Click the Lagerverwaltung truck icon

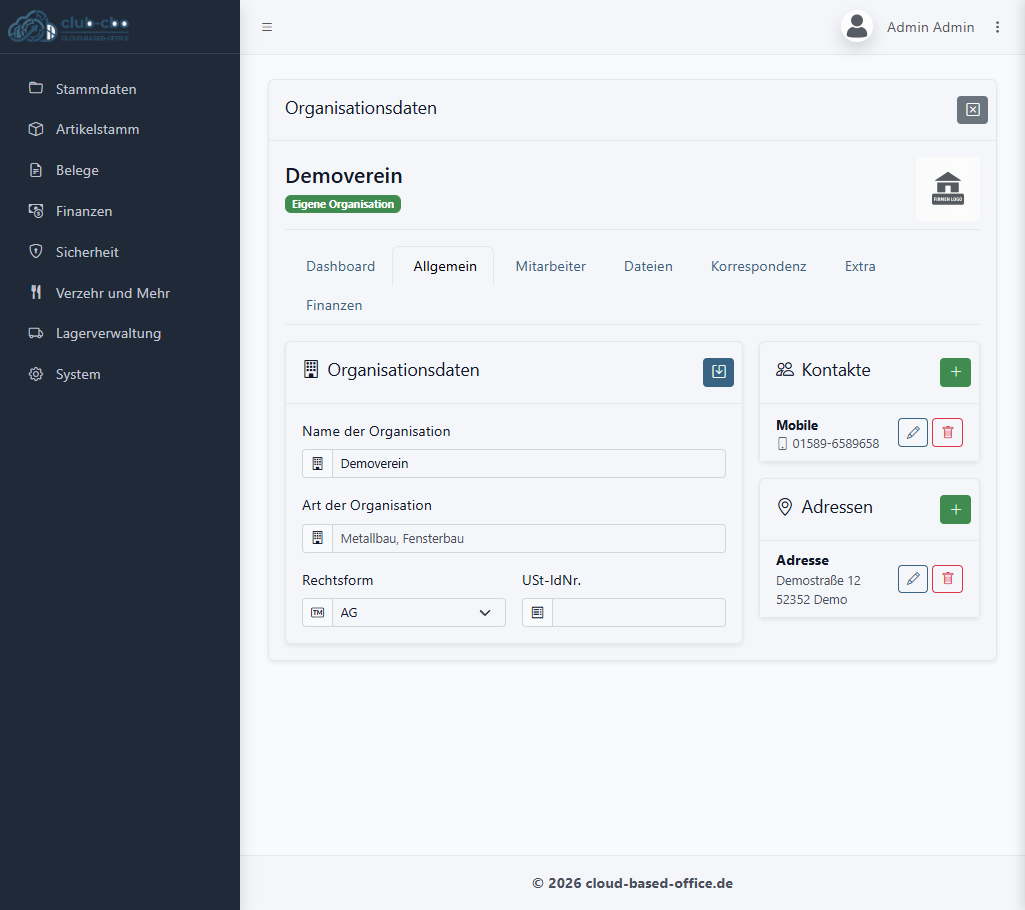pyautogui.click(x=36, y=333)
